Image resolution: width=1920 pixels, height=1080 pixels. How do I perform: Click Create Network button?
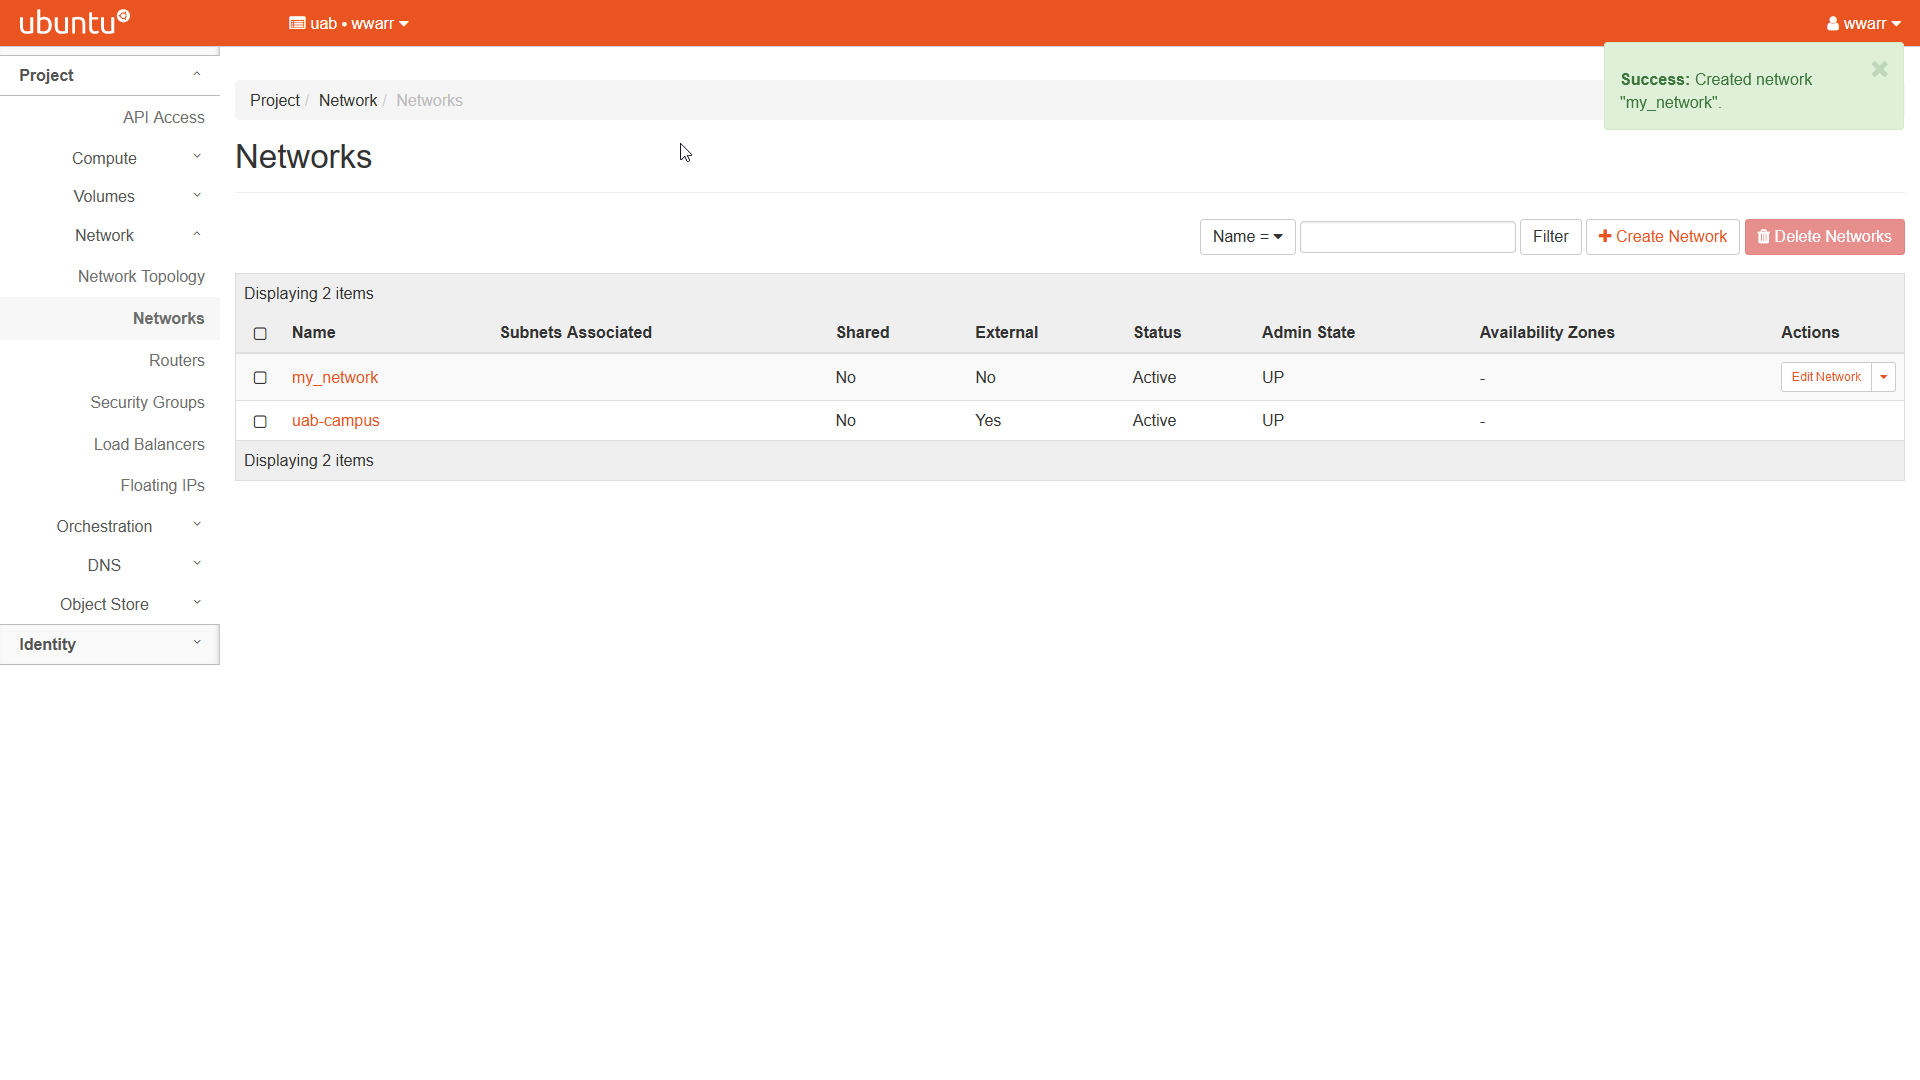(x=1662, y=237)
